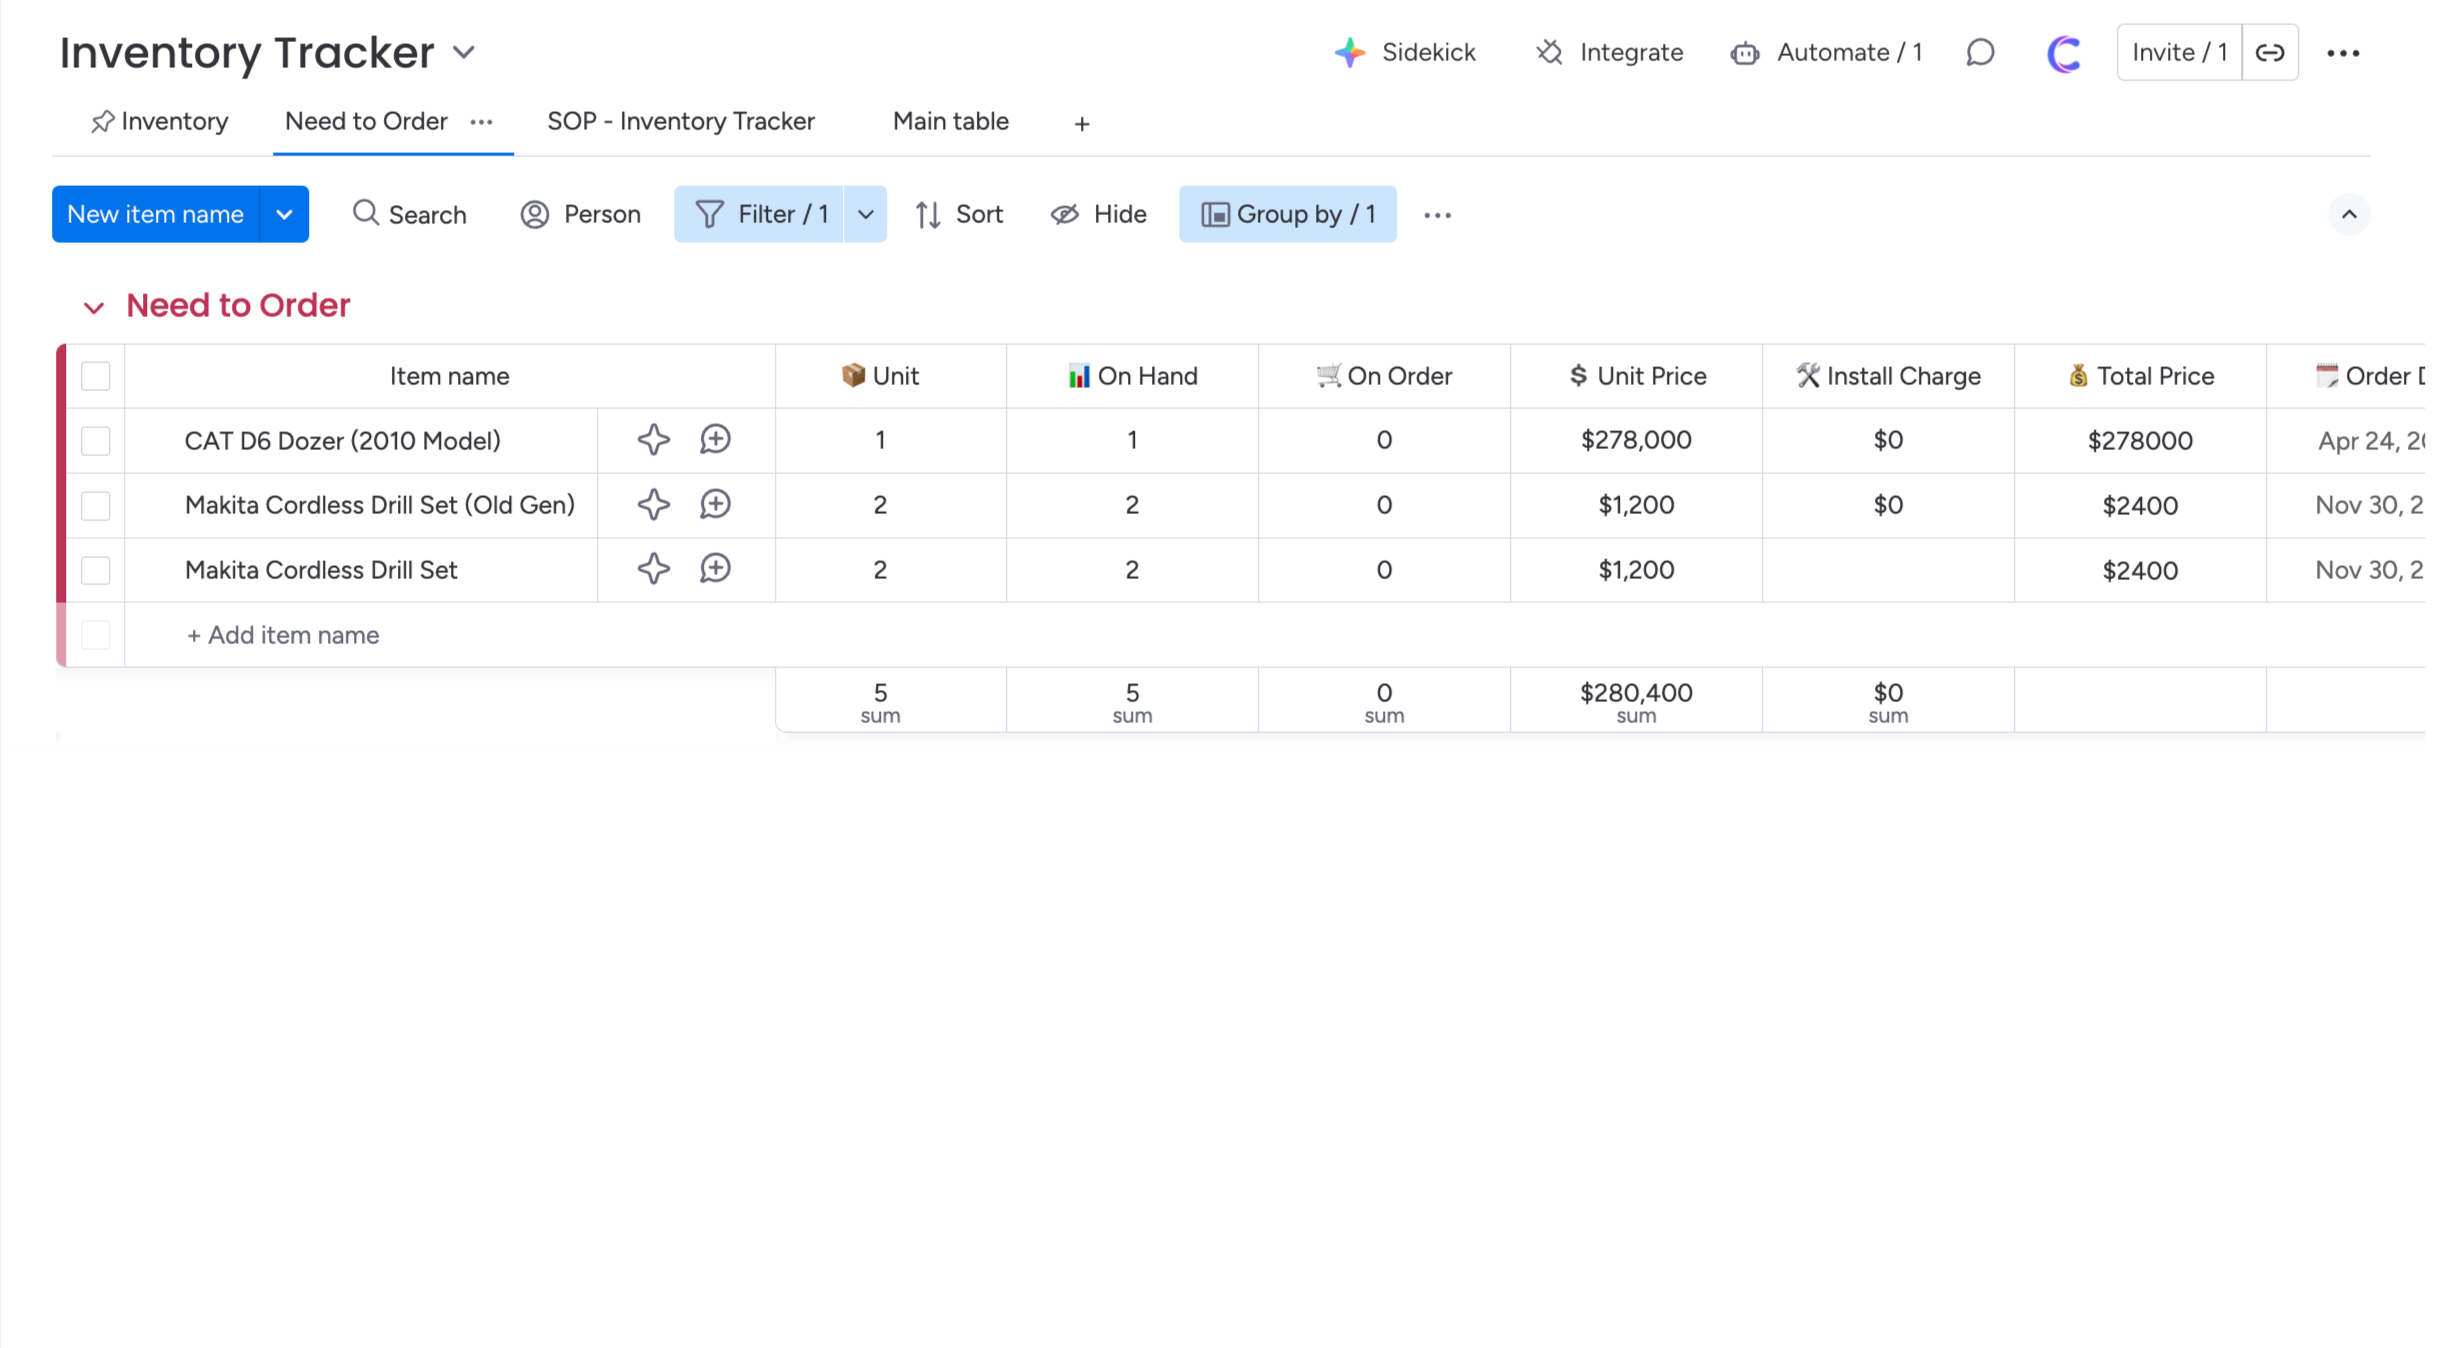The width and height of the screenshot is (2442, 1348).
Task: Add update comment on Makita Cordless Drill Set row
Action: pos(715,569)
